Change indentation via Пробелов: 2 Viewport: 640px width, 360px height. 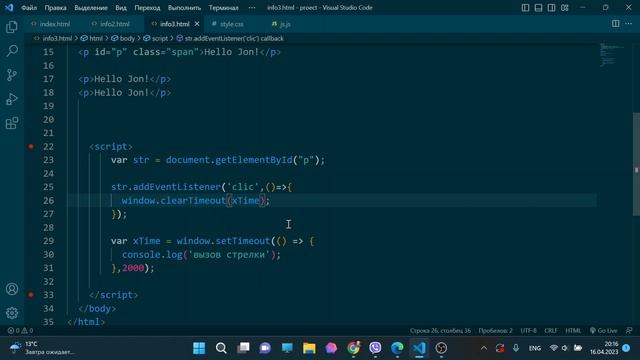496,331
